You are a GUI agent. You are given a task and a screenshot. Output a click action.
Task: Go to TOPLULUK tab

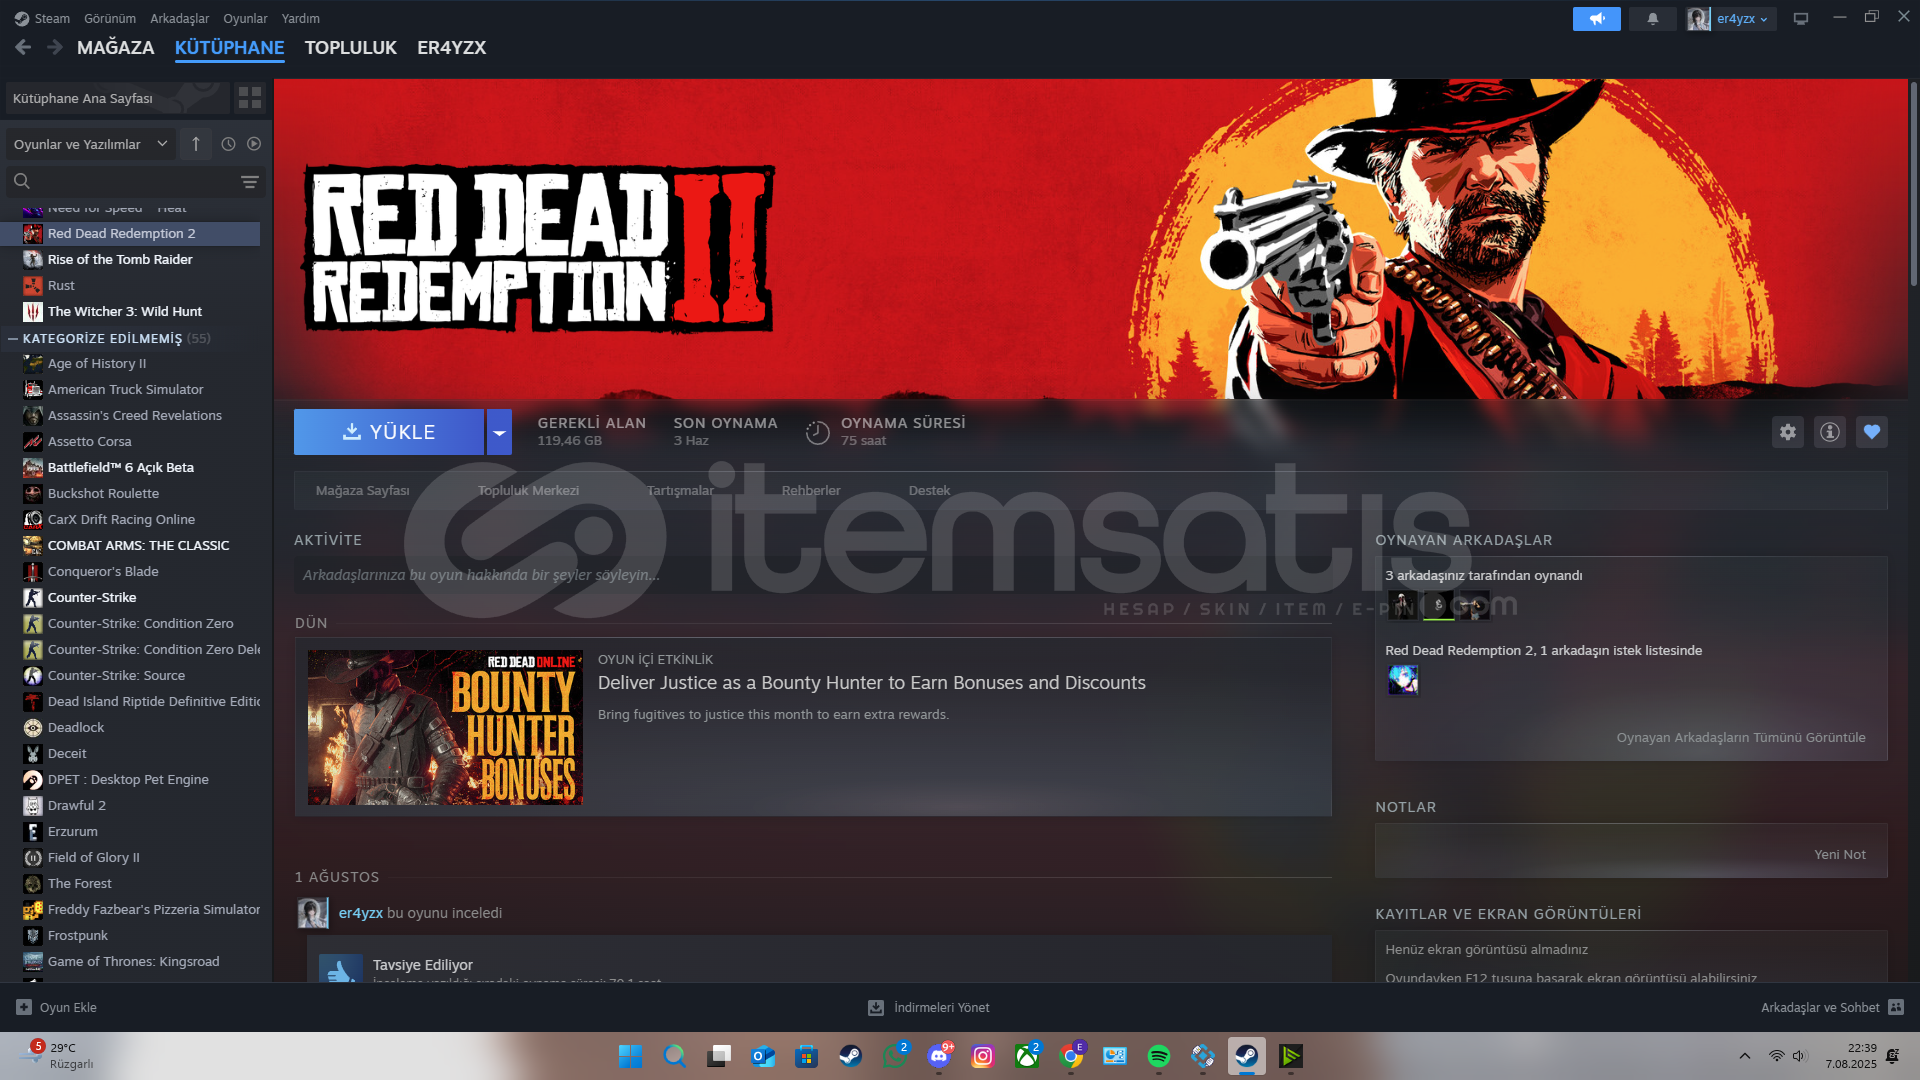point(350,47)
